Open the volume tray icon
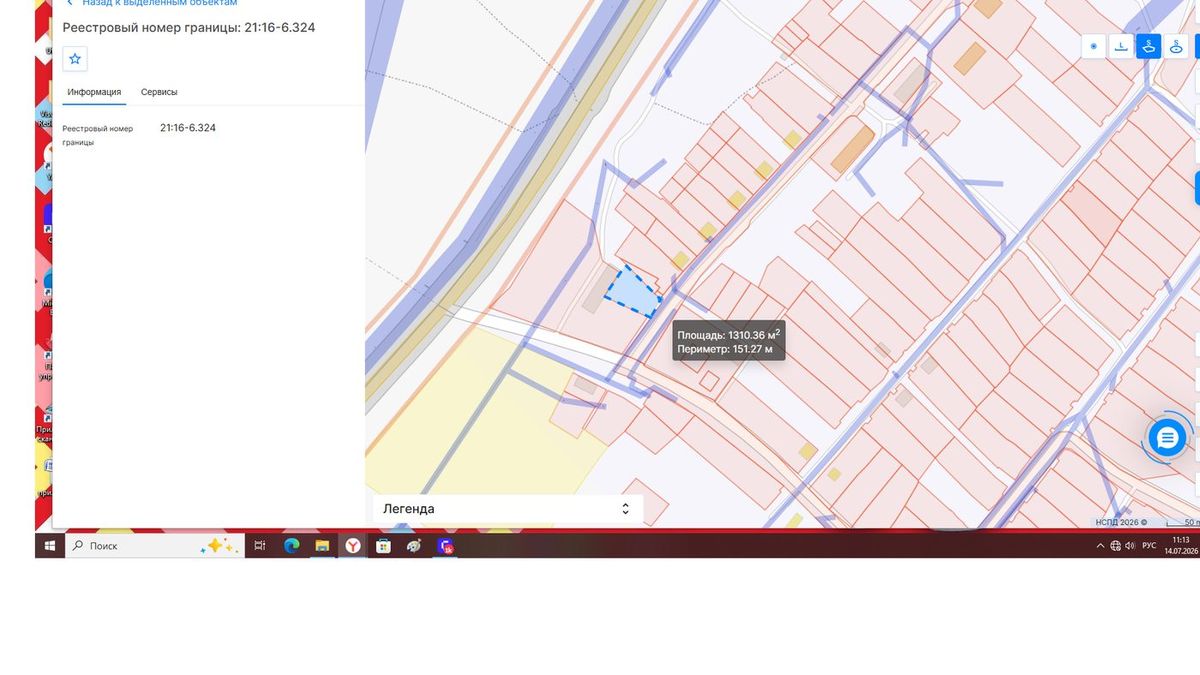Screen dimensions: 1200x675 1130,546
